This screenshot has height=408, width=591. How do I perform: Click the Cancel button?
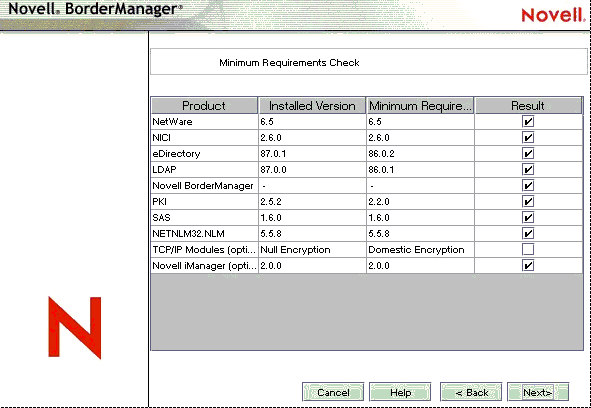[x=333, y=392]
